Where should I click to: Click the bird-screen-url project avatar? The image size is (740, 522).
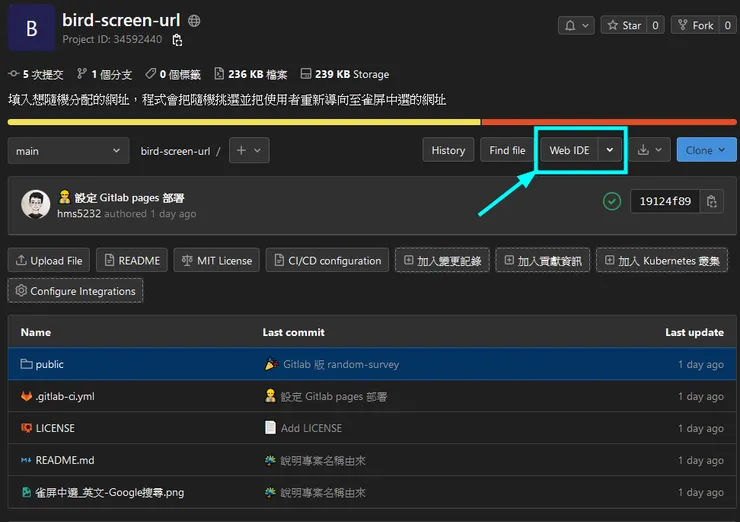(x=31, y=28)
